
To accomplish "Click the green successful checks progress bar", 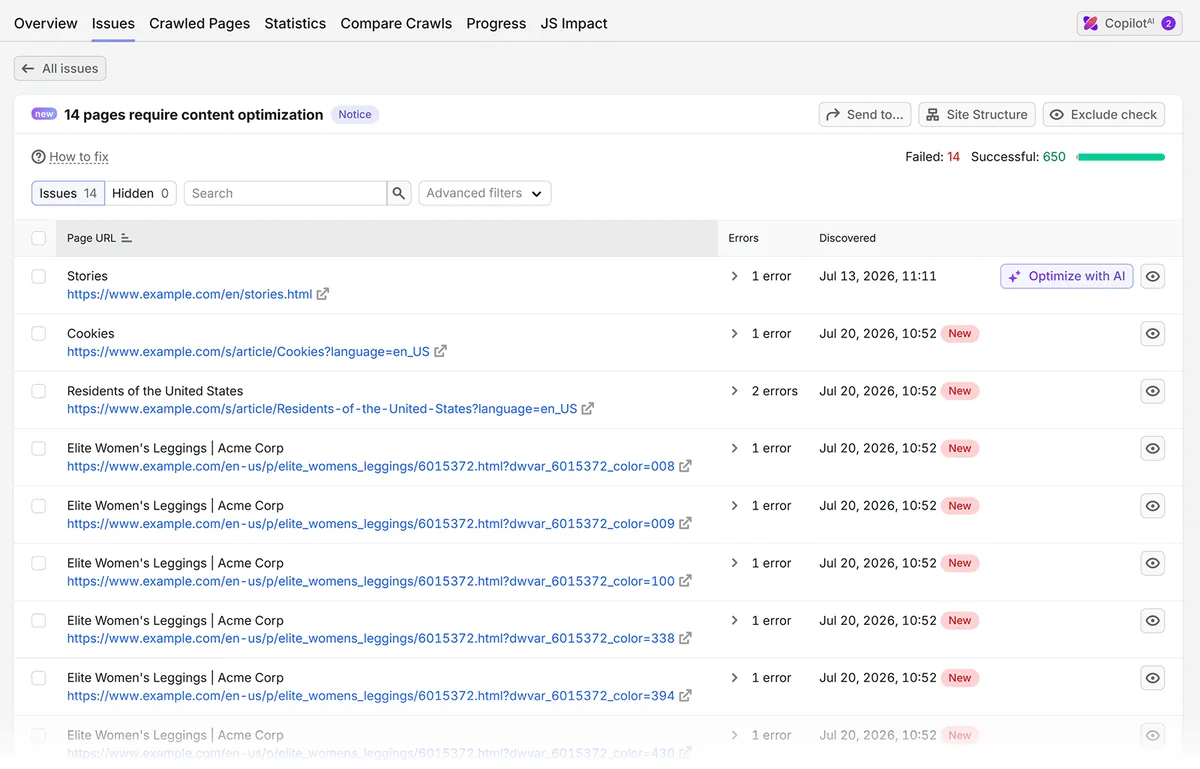I will 1121,157.
